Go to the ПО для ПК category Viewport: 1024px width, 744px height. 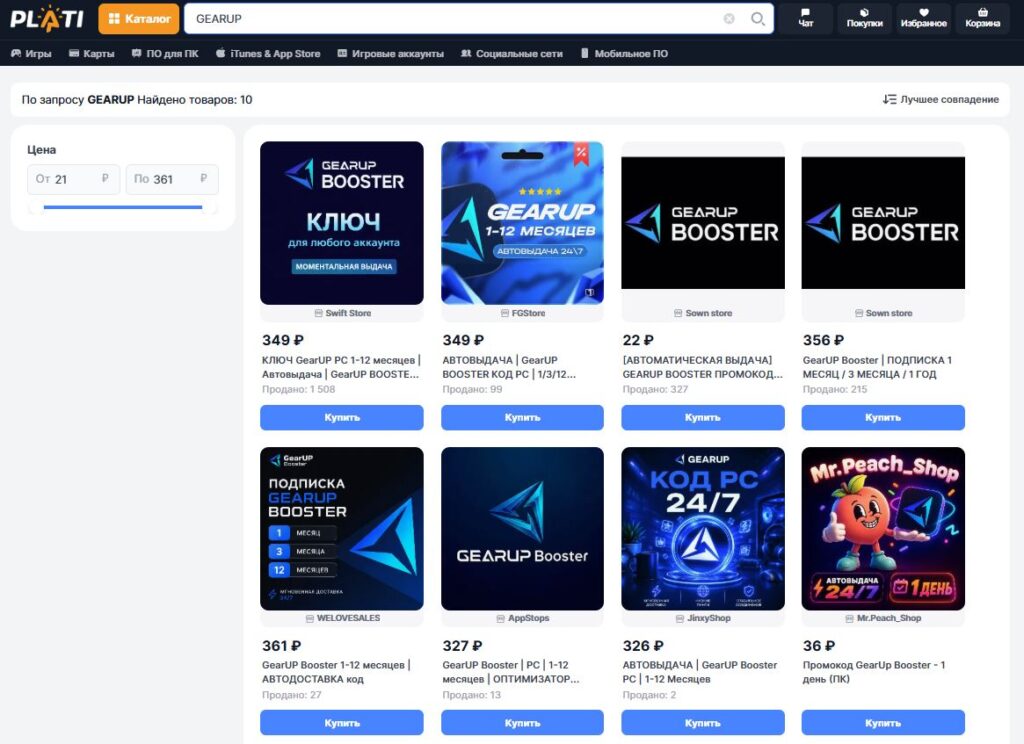(165, 54)
